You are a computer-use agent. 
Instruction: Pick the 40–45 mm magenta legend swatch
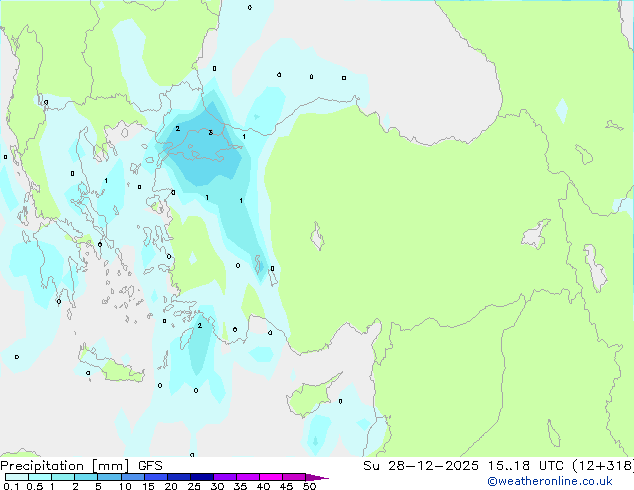pos(271,477)
